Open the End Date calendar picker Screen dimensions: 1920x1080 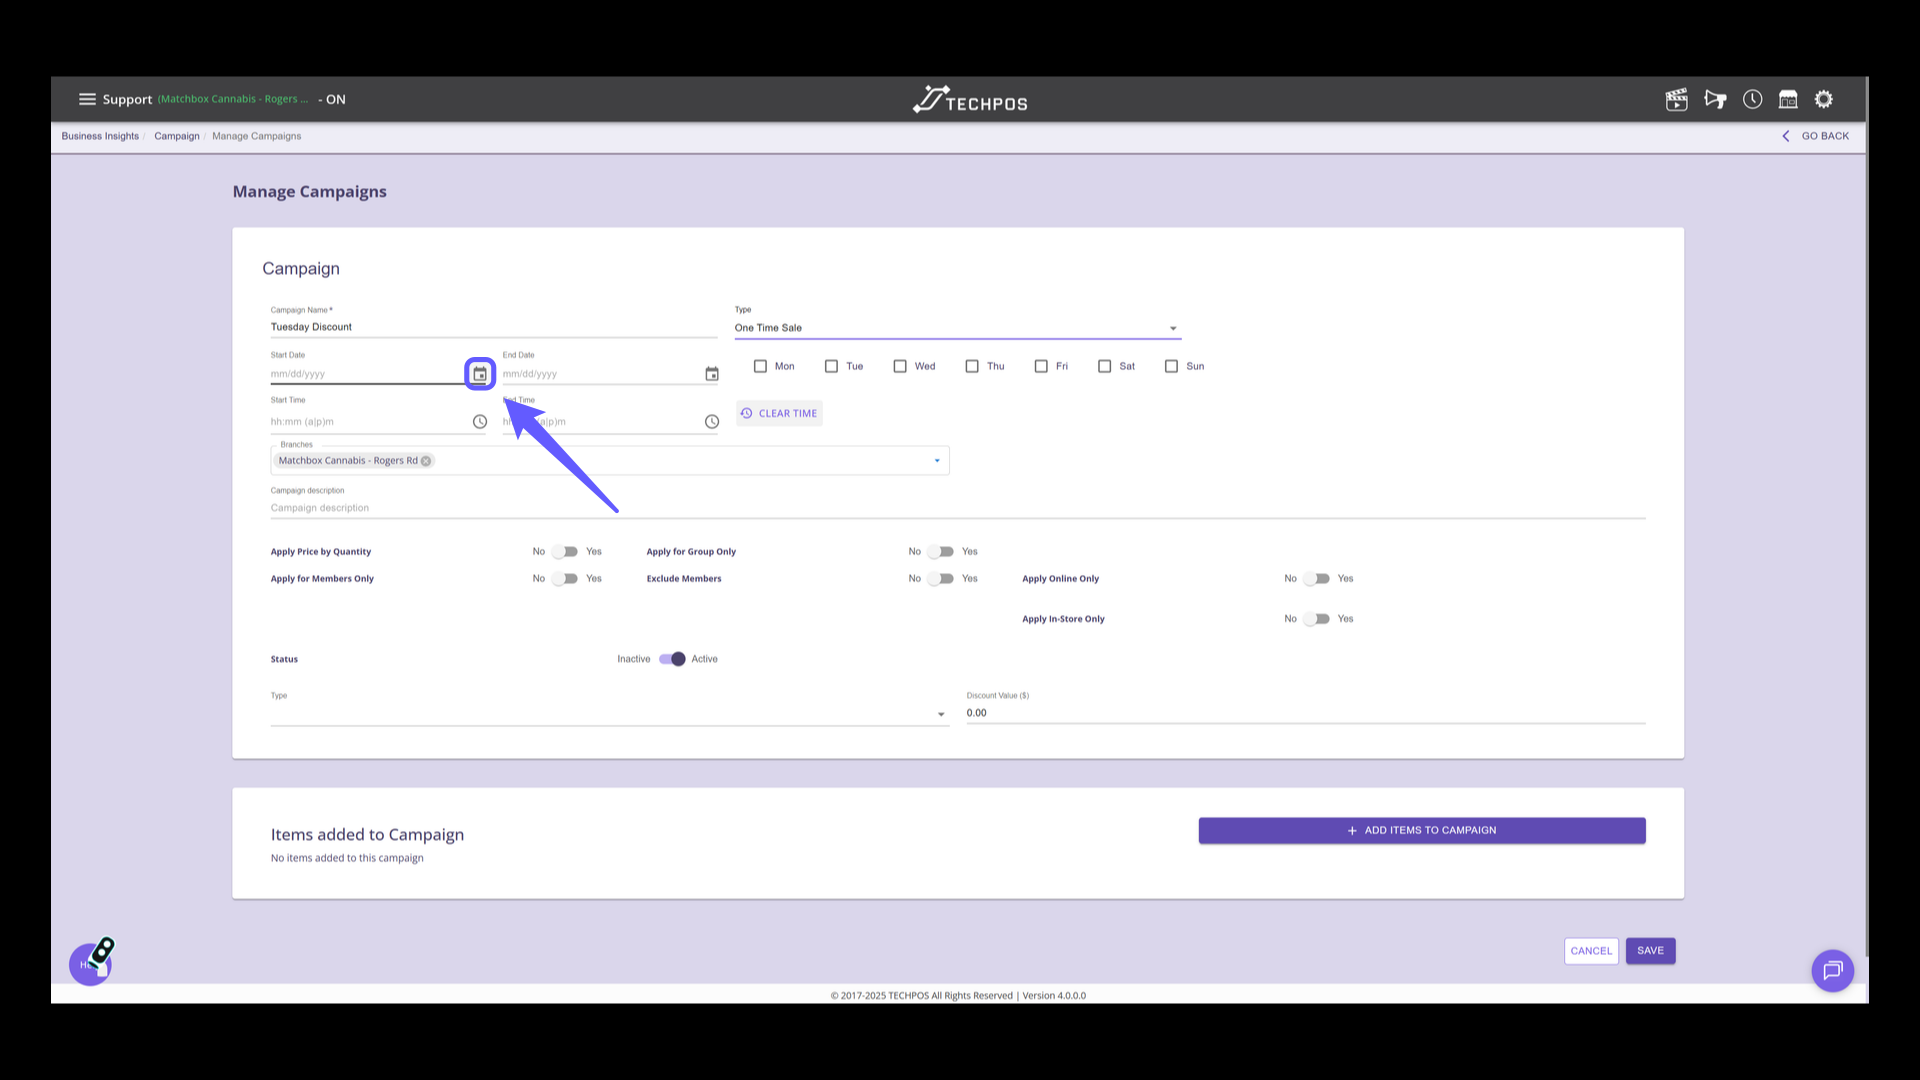point(712,374)
